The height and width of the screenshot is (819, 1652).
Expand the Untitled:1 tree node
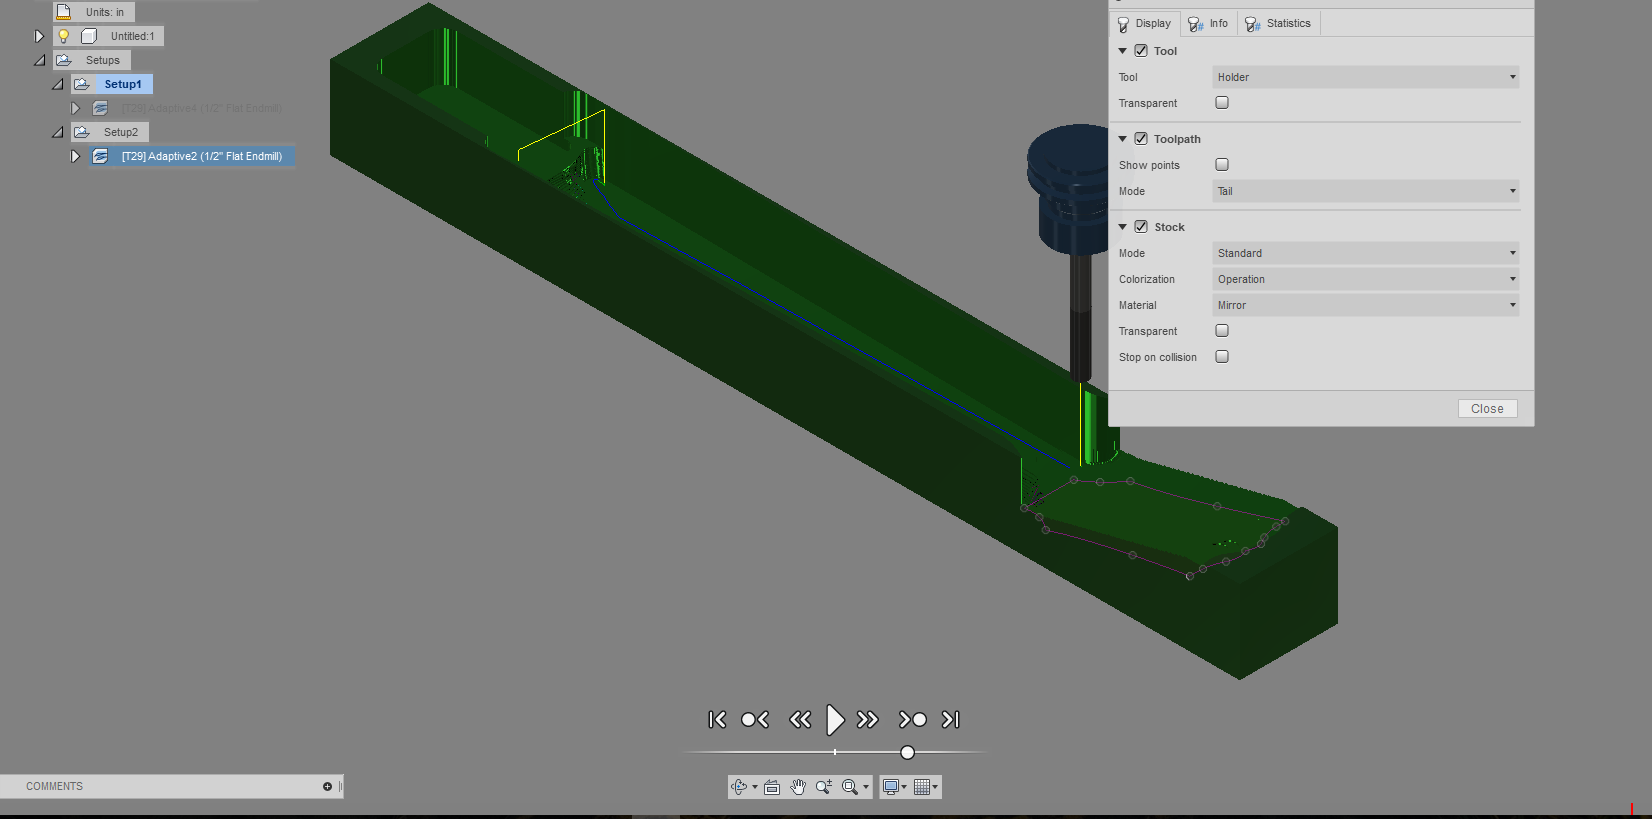coord(39,36)
